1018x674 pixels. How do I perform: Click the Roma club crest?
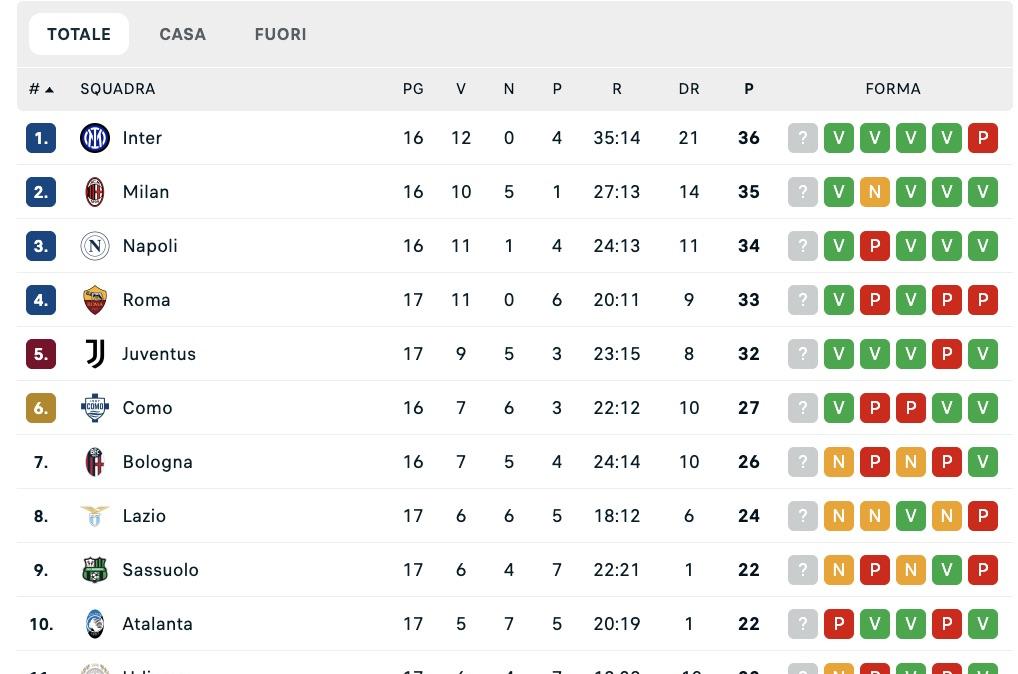[x=95, y=300]
